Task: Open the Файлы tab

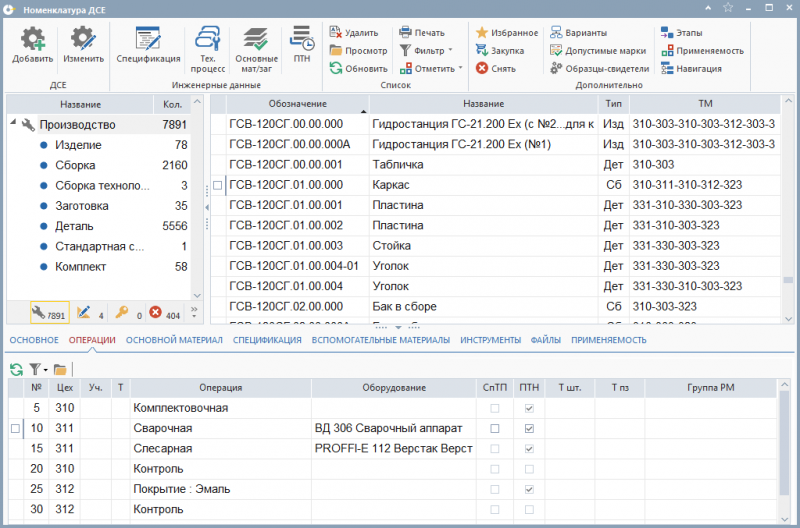Action: pos(545,340)
